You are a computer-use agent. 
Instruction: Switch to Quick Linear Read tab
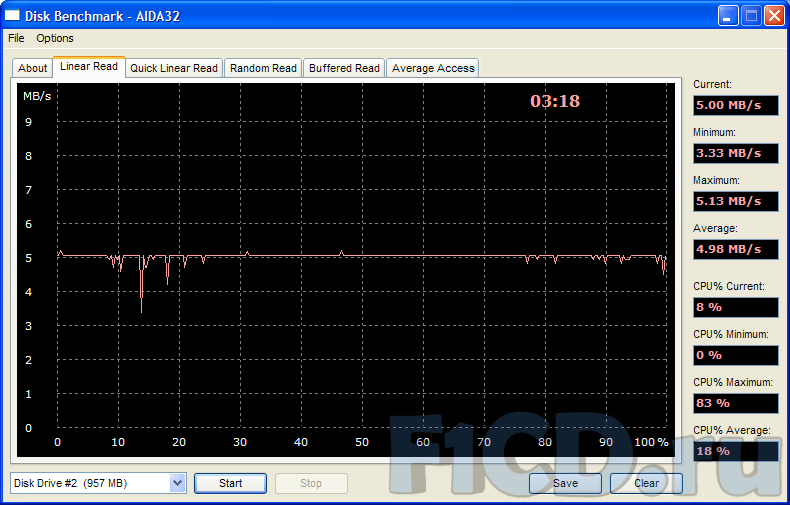(174, 68)
